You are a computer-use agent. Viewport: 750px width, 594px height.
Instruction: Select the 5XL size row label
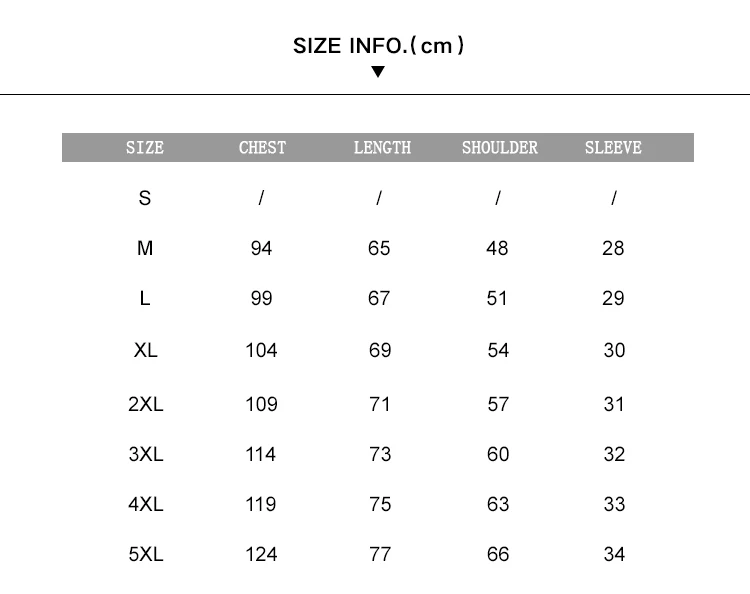point(145,554)
